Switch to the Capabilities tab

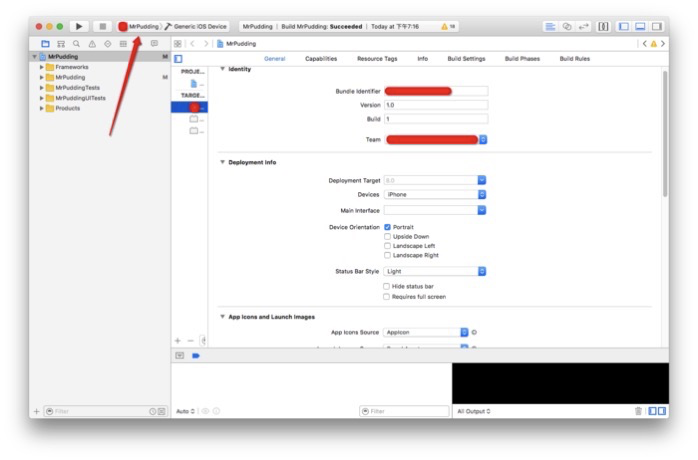pyautogui.click(x=321, y=59)
